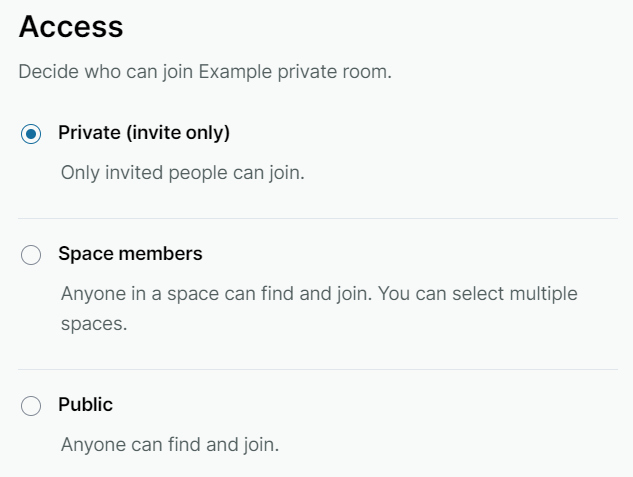Screen dimensions: 633x477
Task: Click the 'Space members' label text
Action: coord(130,254)
